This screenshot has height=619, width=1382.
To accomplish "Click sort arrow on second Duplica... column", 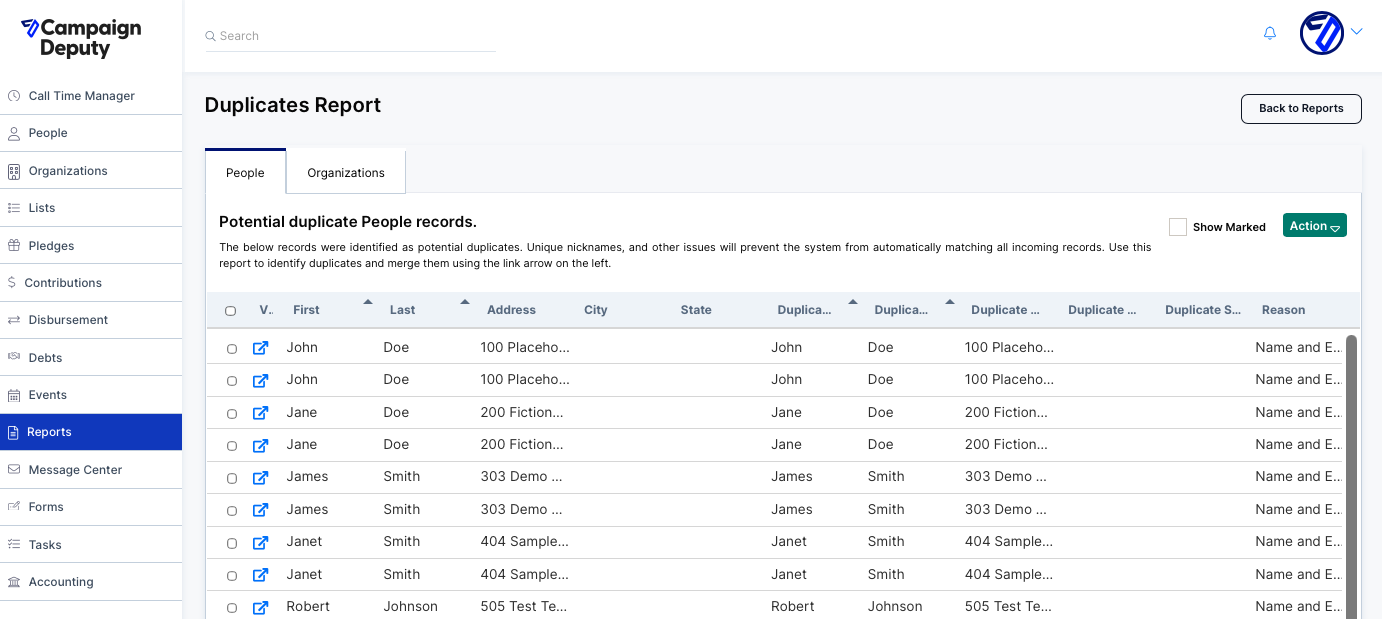I will pyautogui.click(x=950, y=301).
